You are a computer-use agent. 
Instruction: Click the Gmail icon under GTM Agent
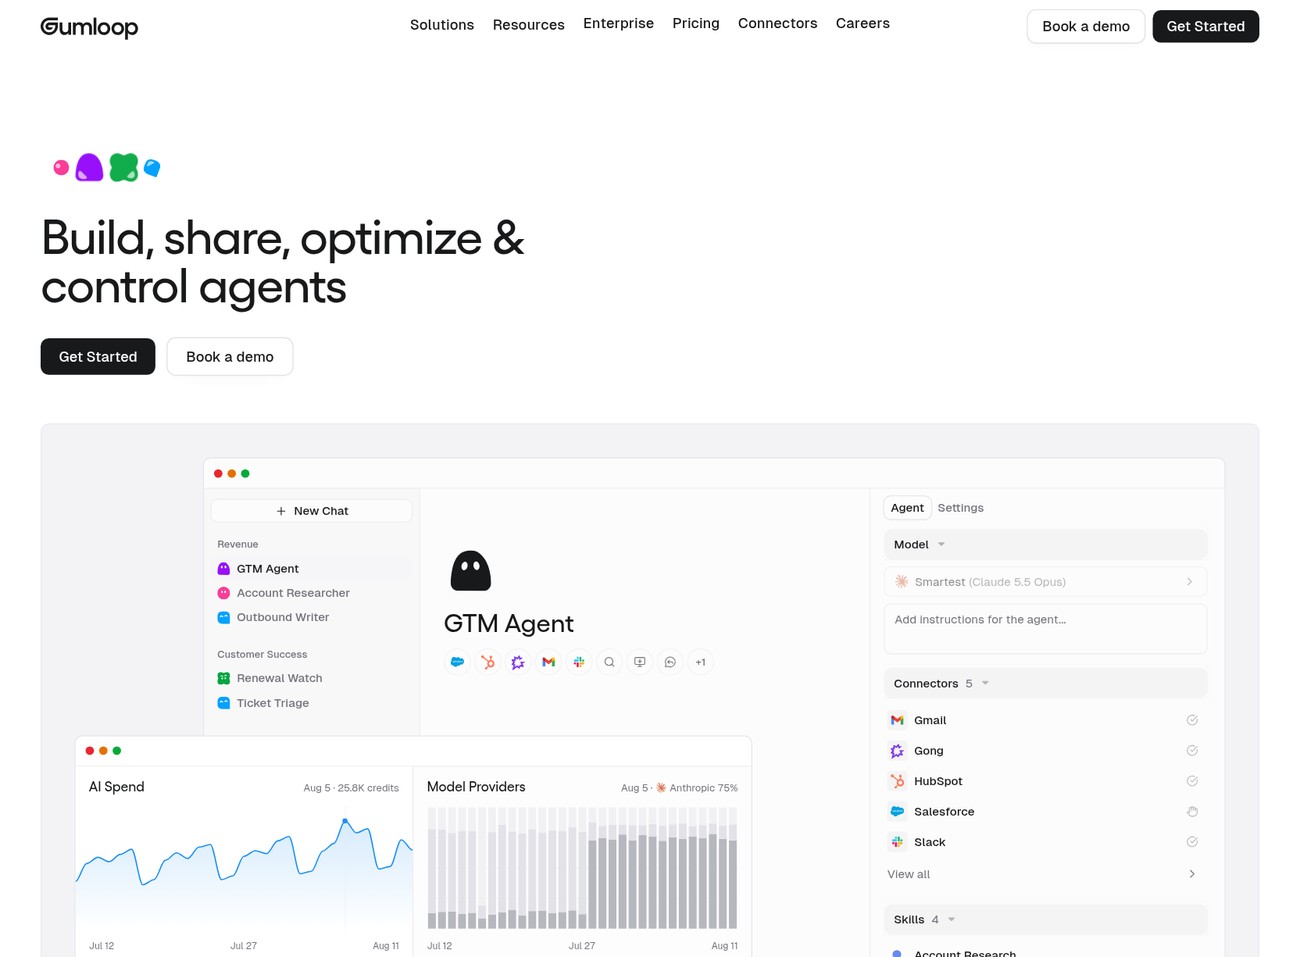(548, 662)
